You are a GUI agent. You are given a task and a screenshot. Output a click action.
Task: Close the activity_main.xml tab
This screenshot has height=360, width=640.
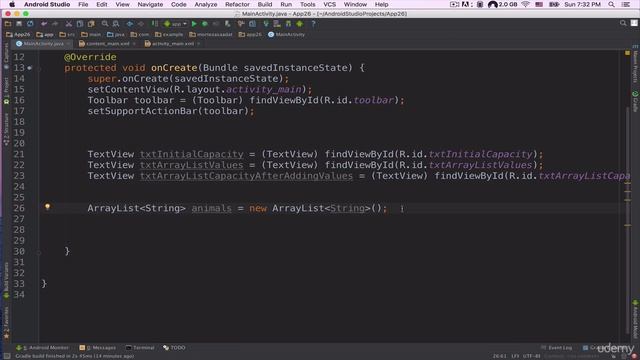click(x=198, y=44)
